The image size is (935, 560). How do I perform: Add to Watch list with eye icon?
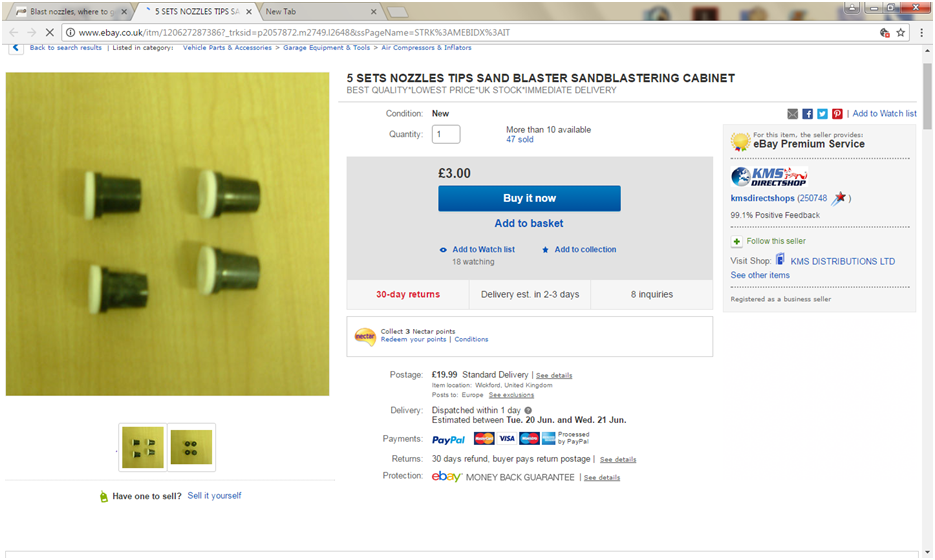(477, 249)
